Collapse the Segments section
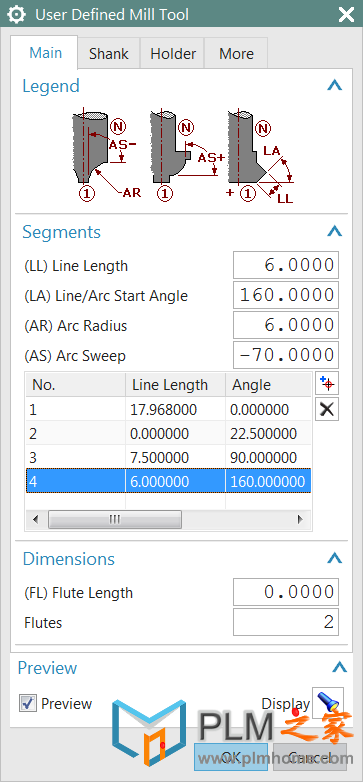363x782 pixels. point(335,231)
